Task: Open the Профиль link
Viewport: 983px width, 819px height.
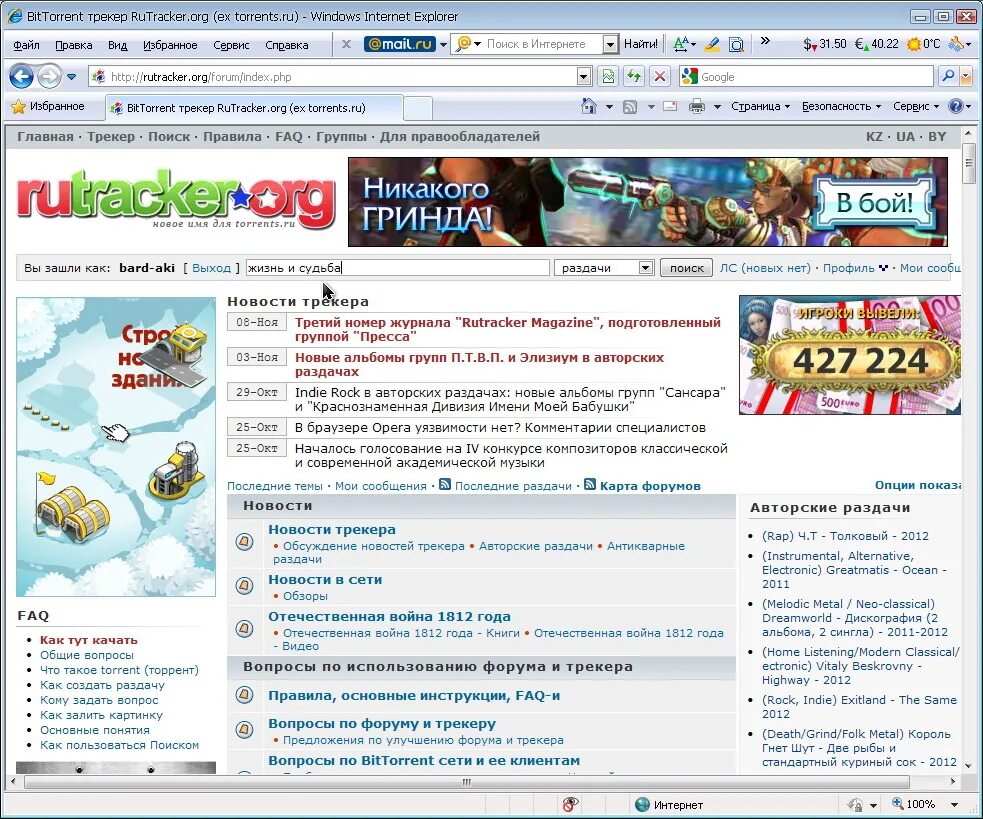Action: click(849, 268)
